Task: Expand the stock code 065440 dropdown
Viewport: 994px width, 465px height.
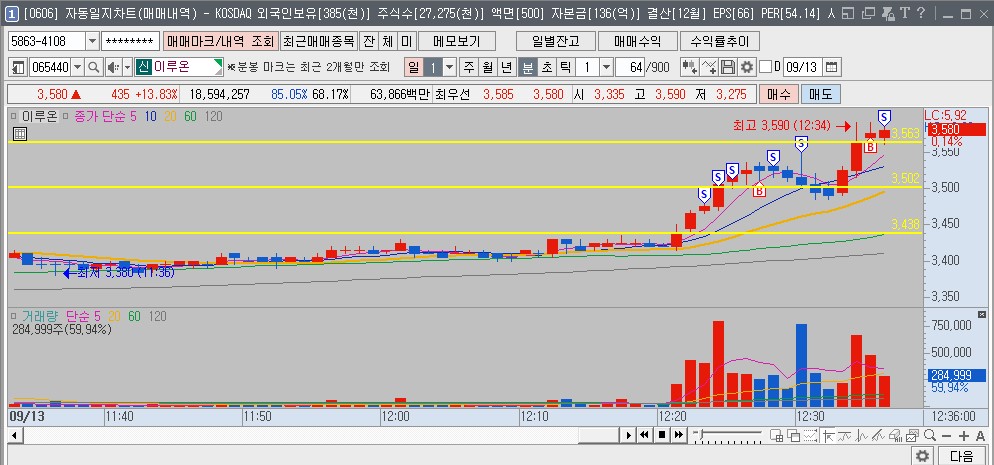Action: point(78,67)
